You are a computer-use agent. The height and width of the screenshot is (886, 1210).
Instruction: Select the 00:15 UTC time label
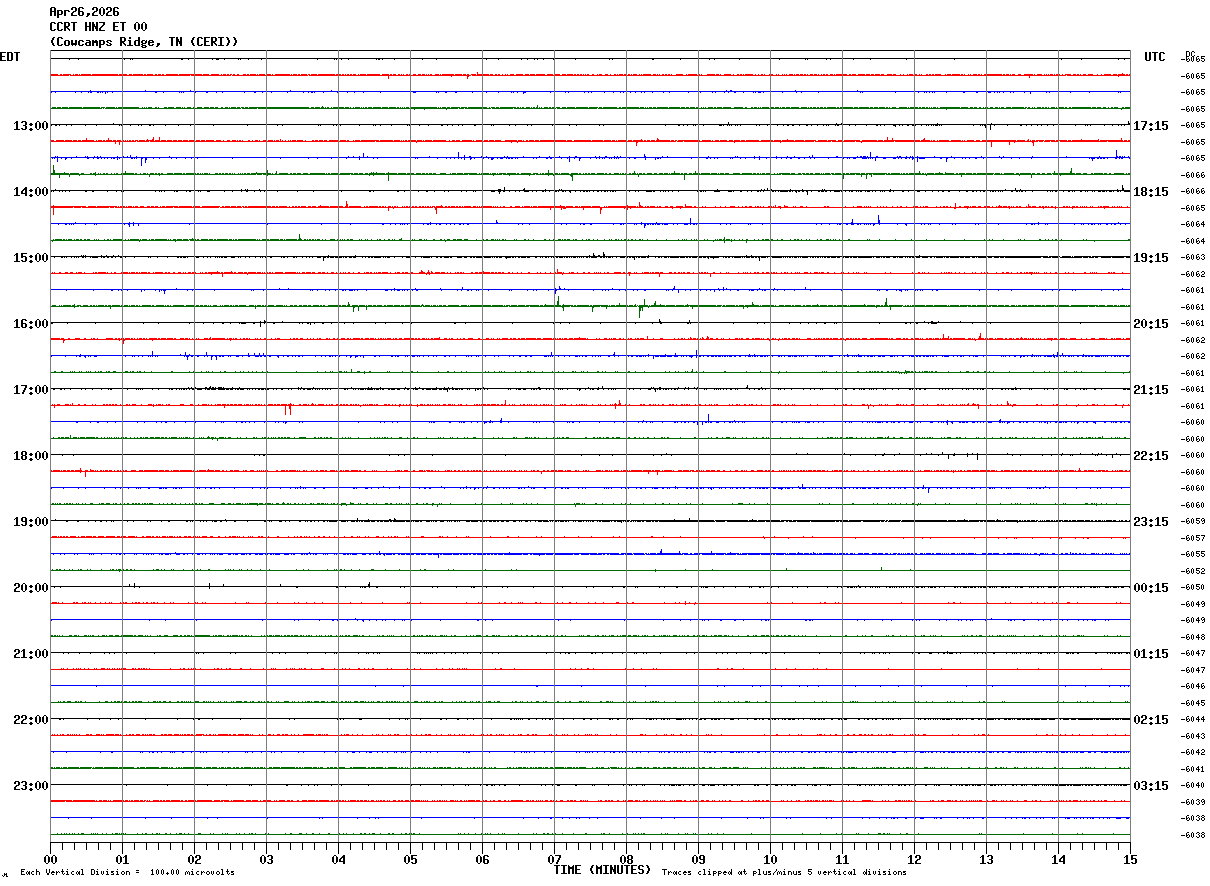tap(1151, 587)
